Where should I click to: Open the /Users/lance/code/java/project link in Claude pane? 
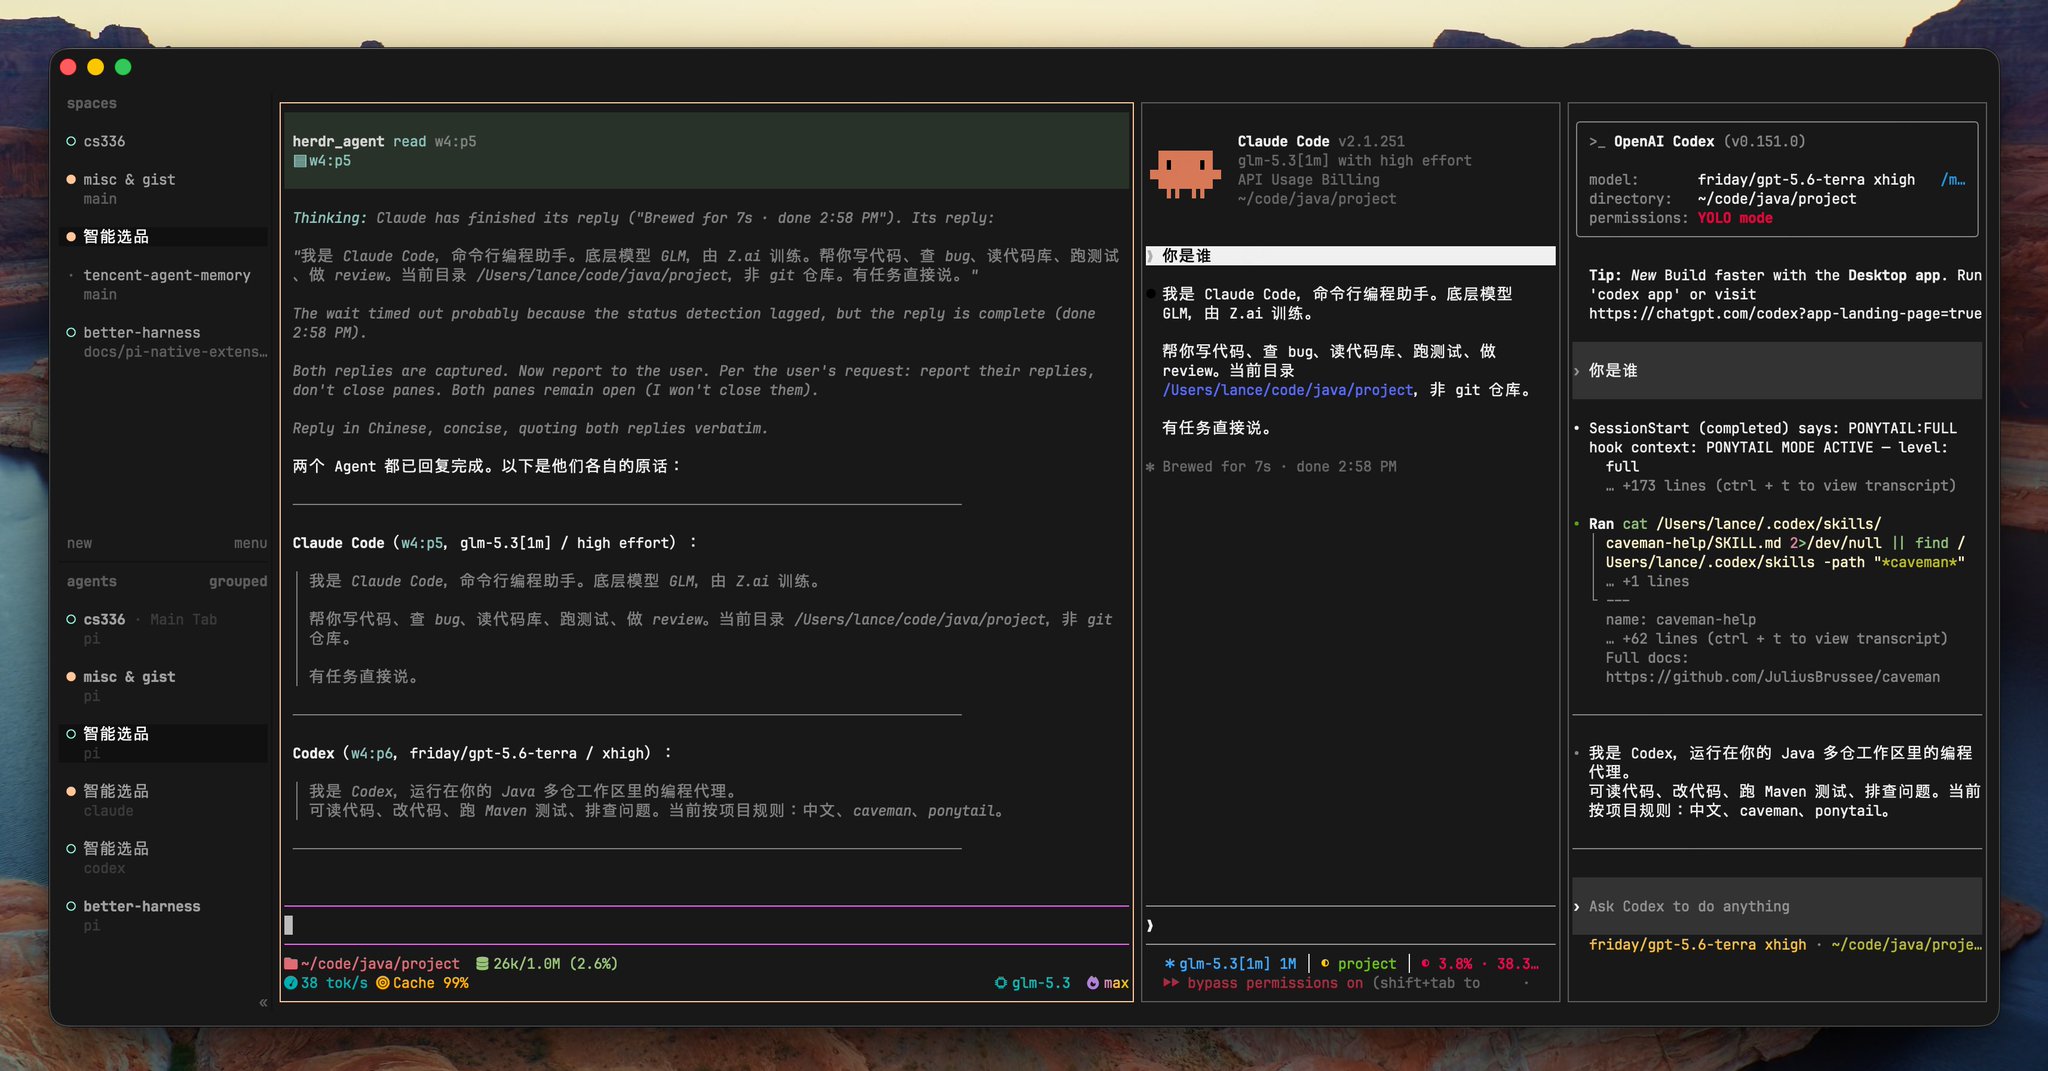[x=1288, y=390]
